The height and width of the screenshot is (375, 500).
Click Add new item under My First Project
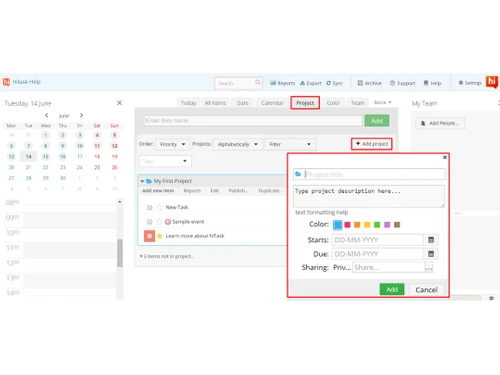(x=158, y=191)
